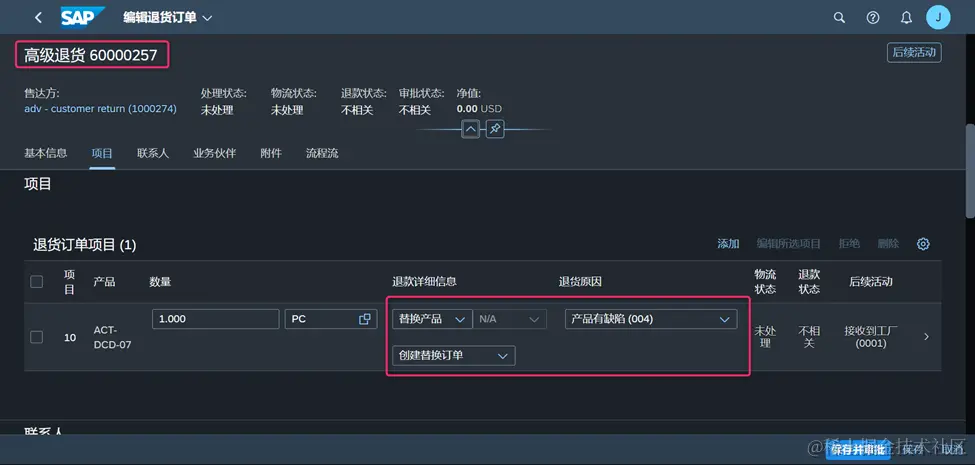The image size is (975, 465).
Task: Click product cell ACT-DCD-07
Action: tap(113, 337)
